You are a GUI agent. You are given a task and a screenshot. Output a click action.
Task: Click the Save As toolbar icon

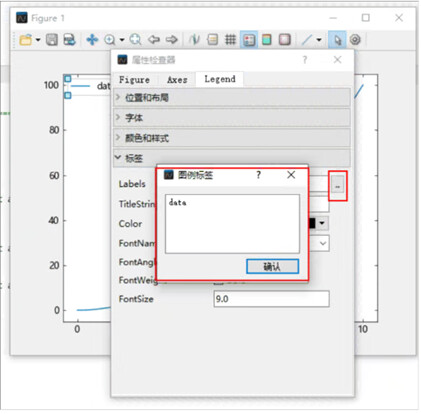[69, 40]
